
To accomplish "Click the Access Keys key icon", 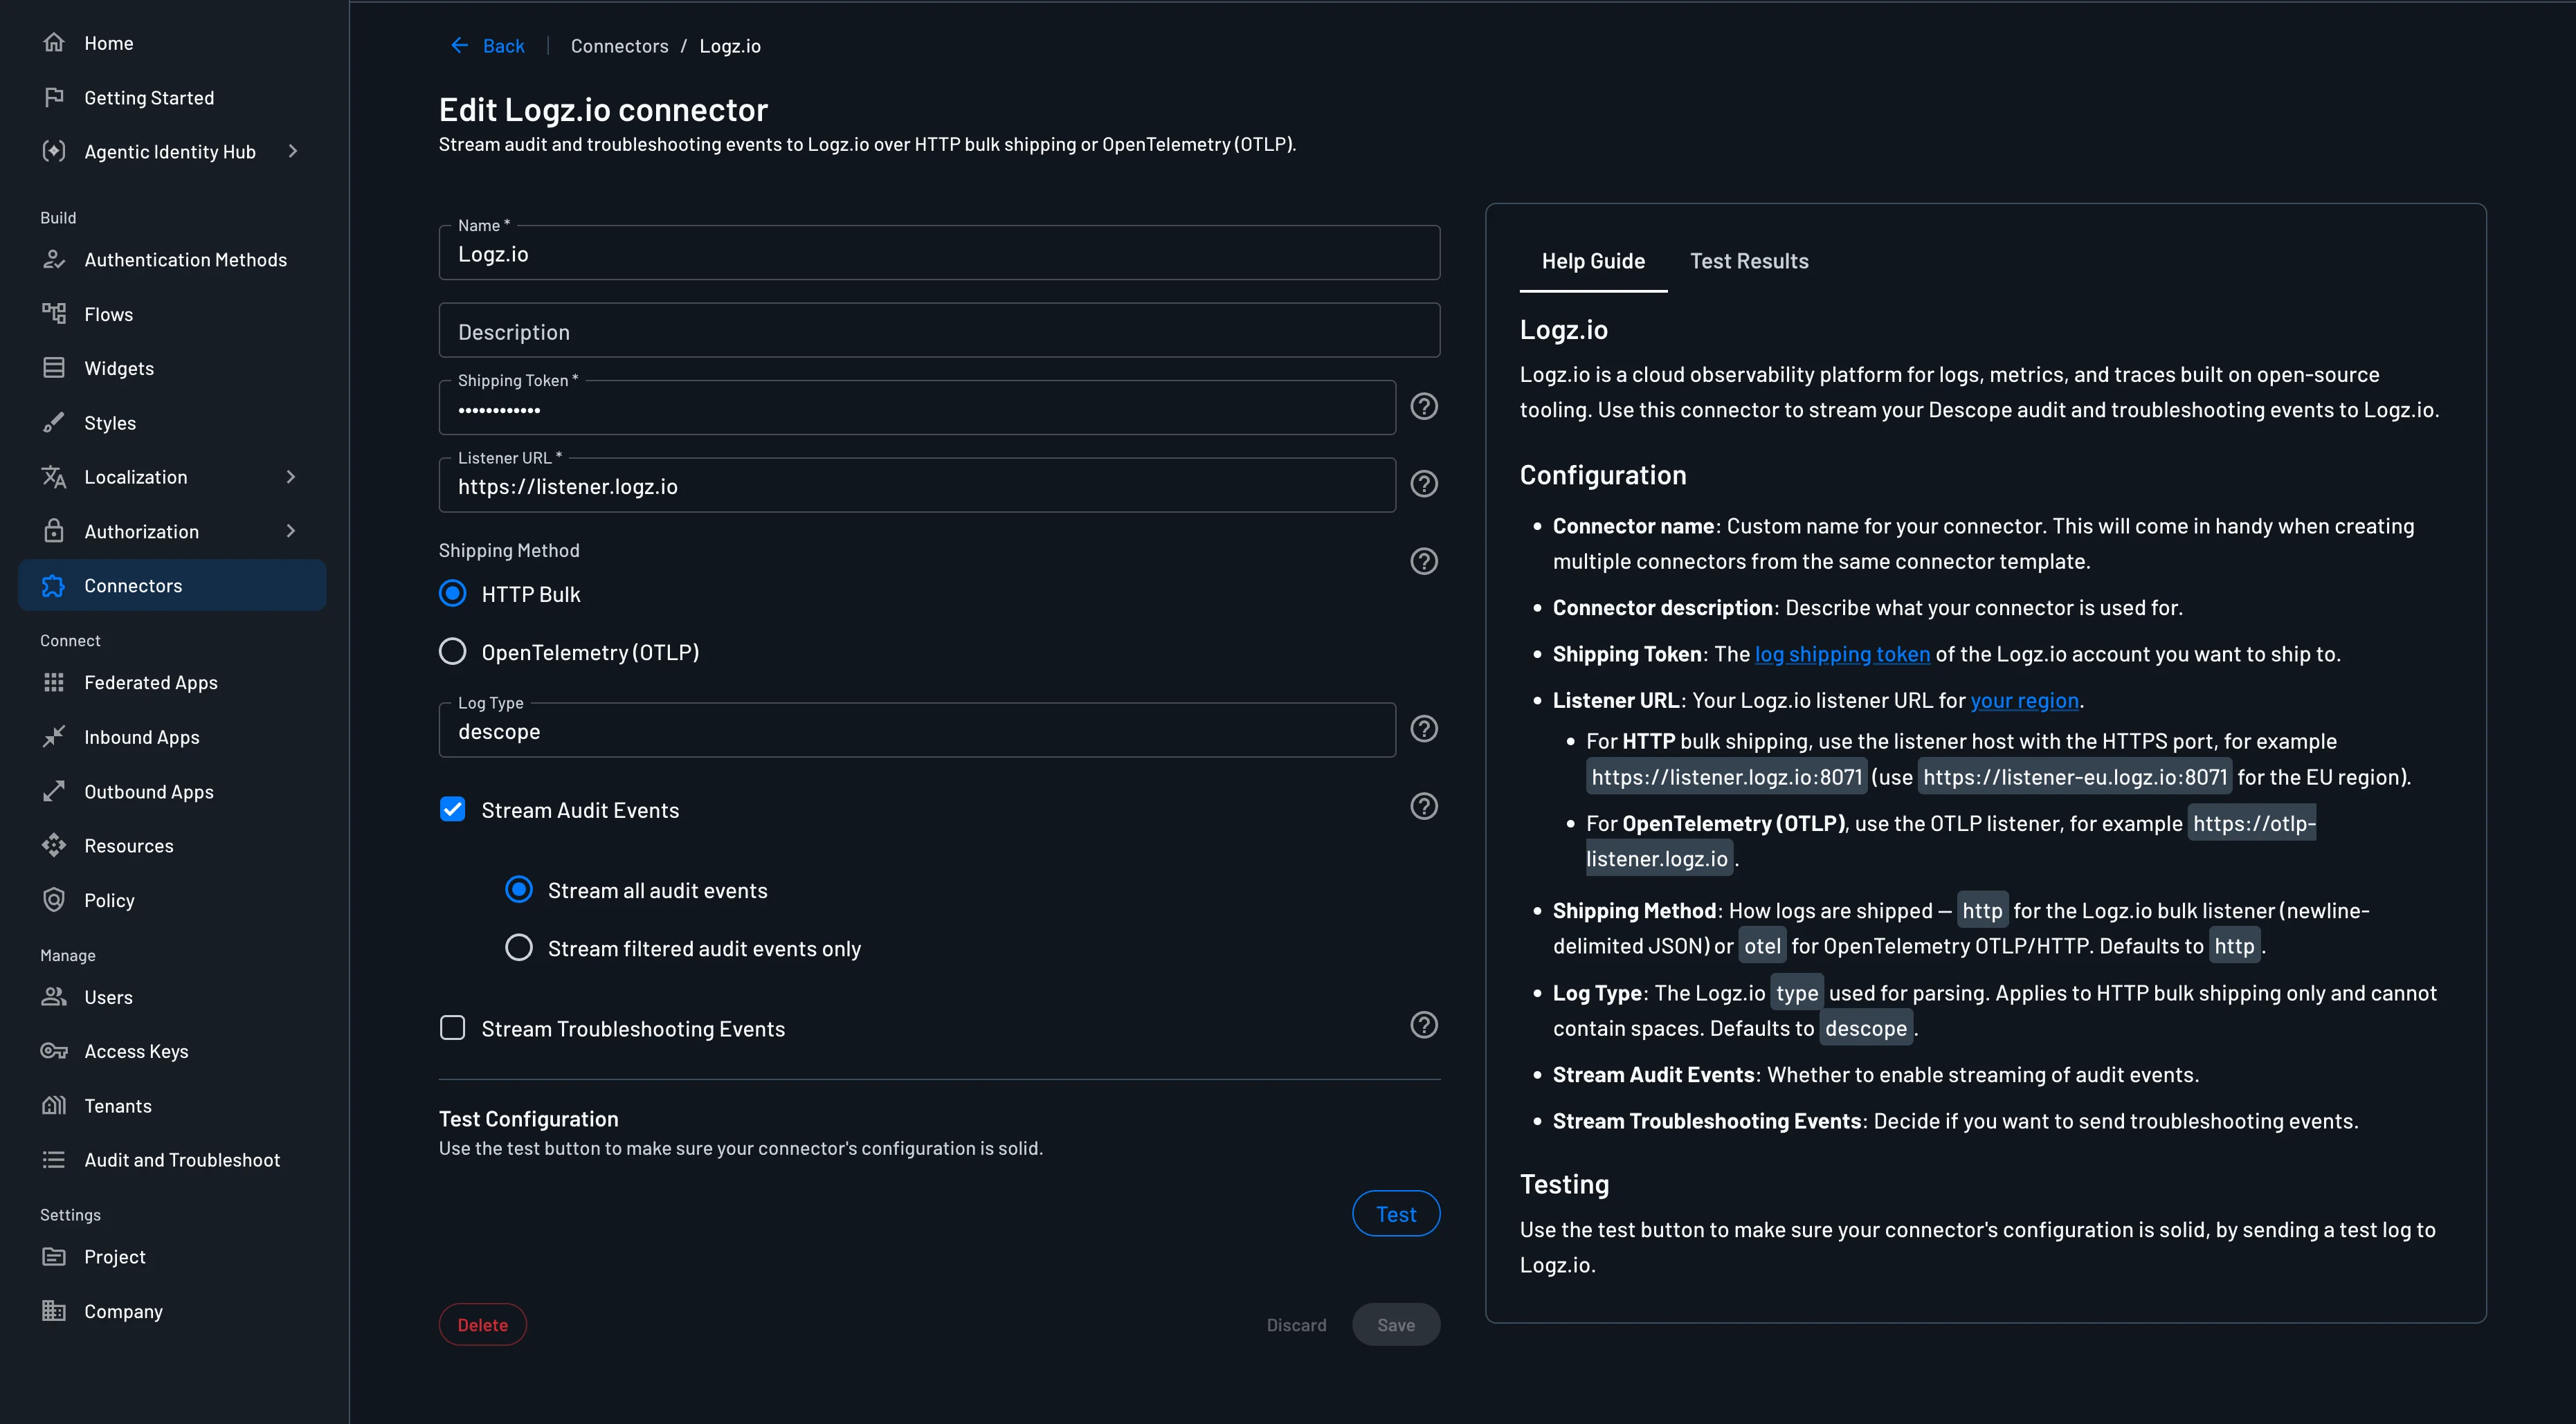I will click(54, 1051).
